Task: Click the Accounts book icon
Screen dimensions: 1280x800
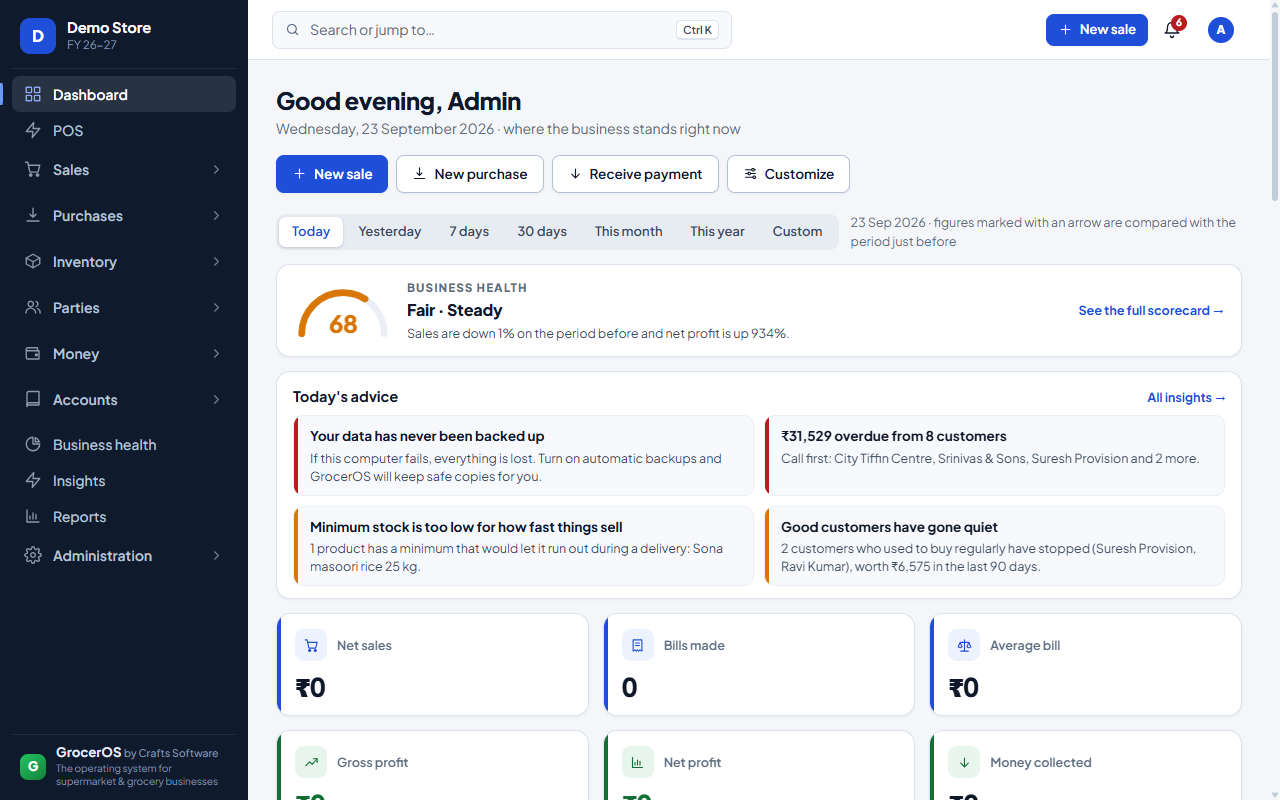Action: (x=33, y=399)
